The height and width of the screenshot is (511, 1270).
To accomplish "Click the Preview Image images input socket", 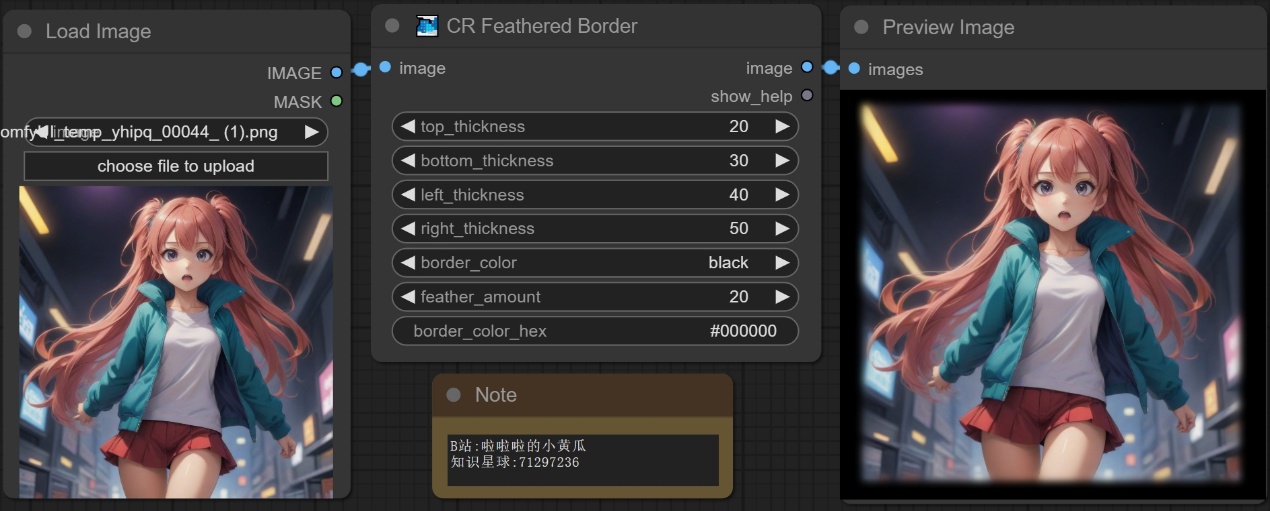I will 854,69.
